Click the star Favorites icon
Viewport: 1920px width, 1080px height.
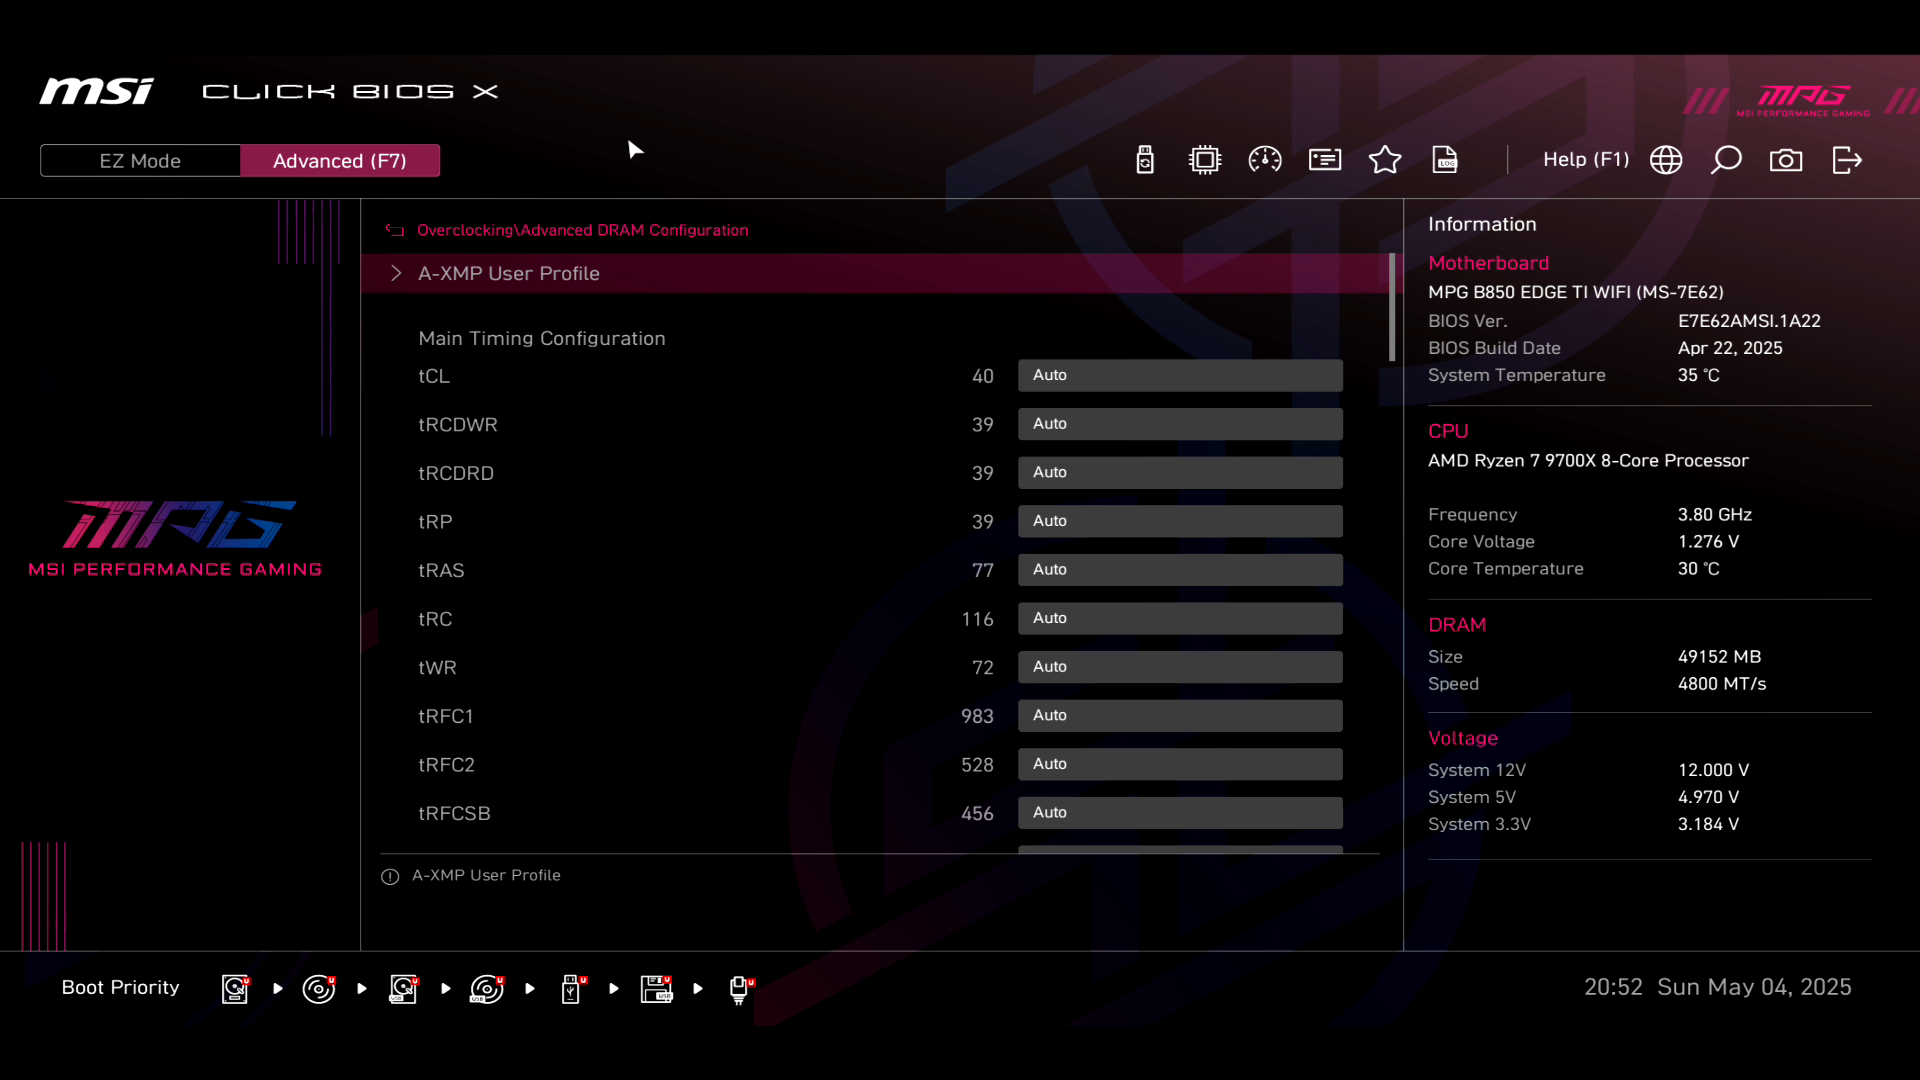pos(1385,160)
